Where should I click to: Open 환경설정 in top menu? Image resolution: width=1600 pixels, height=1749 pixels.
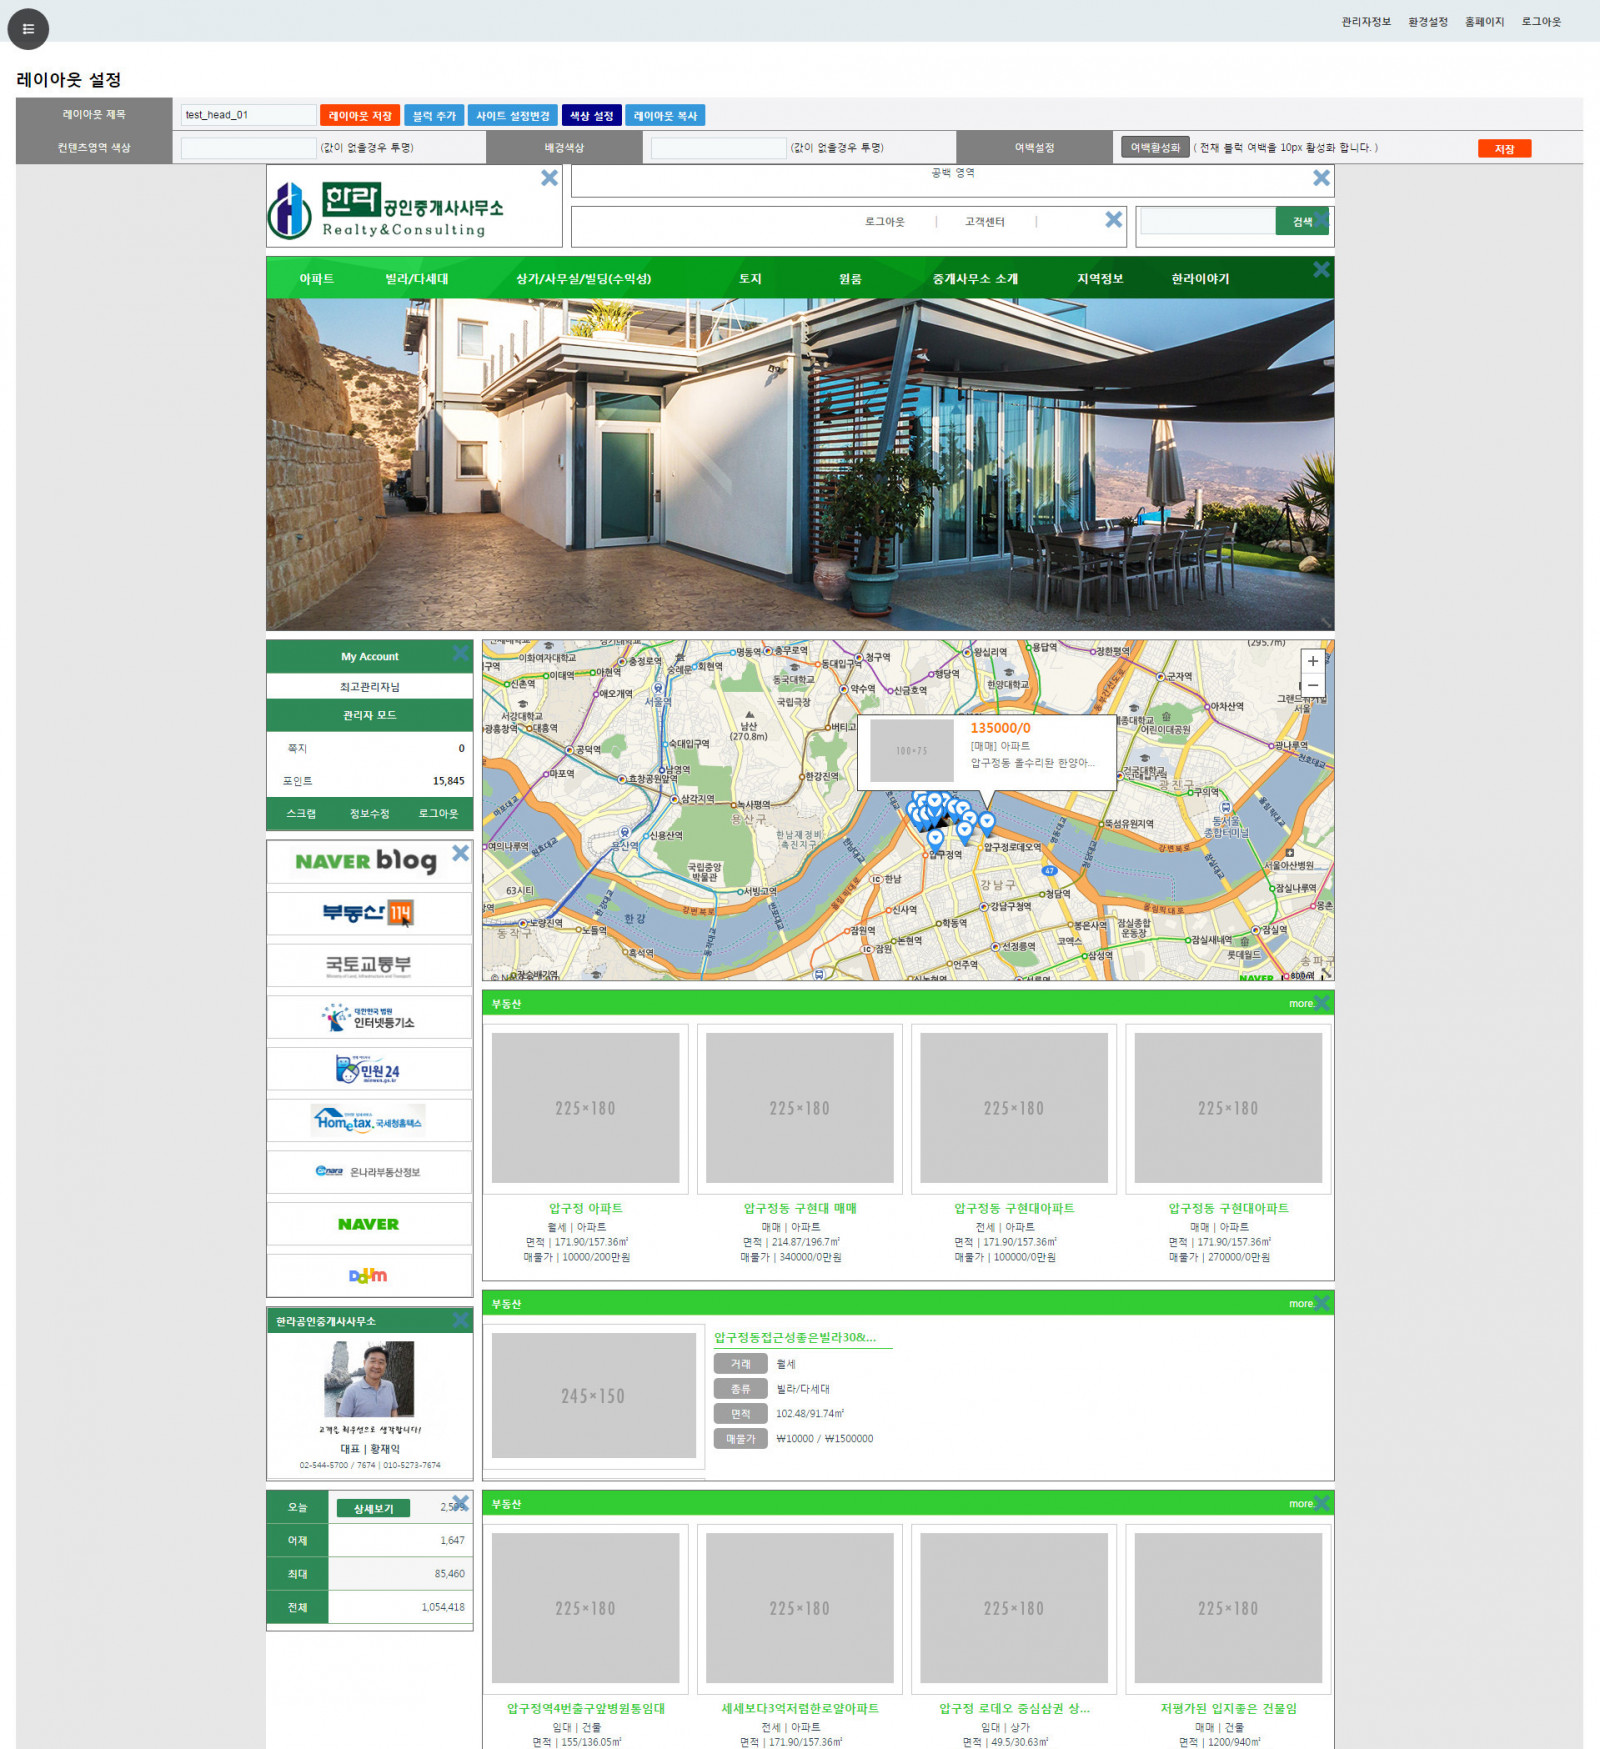1427,22
